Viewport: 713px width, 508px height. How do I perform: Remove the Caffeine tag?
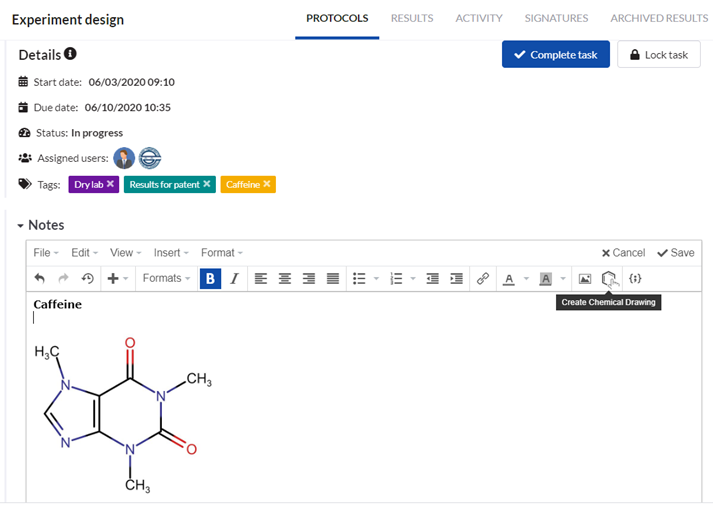(x=266, y=184)
